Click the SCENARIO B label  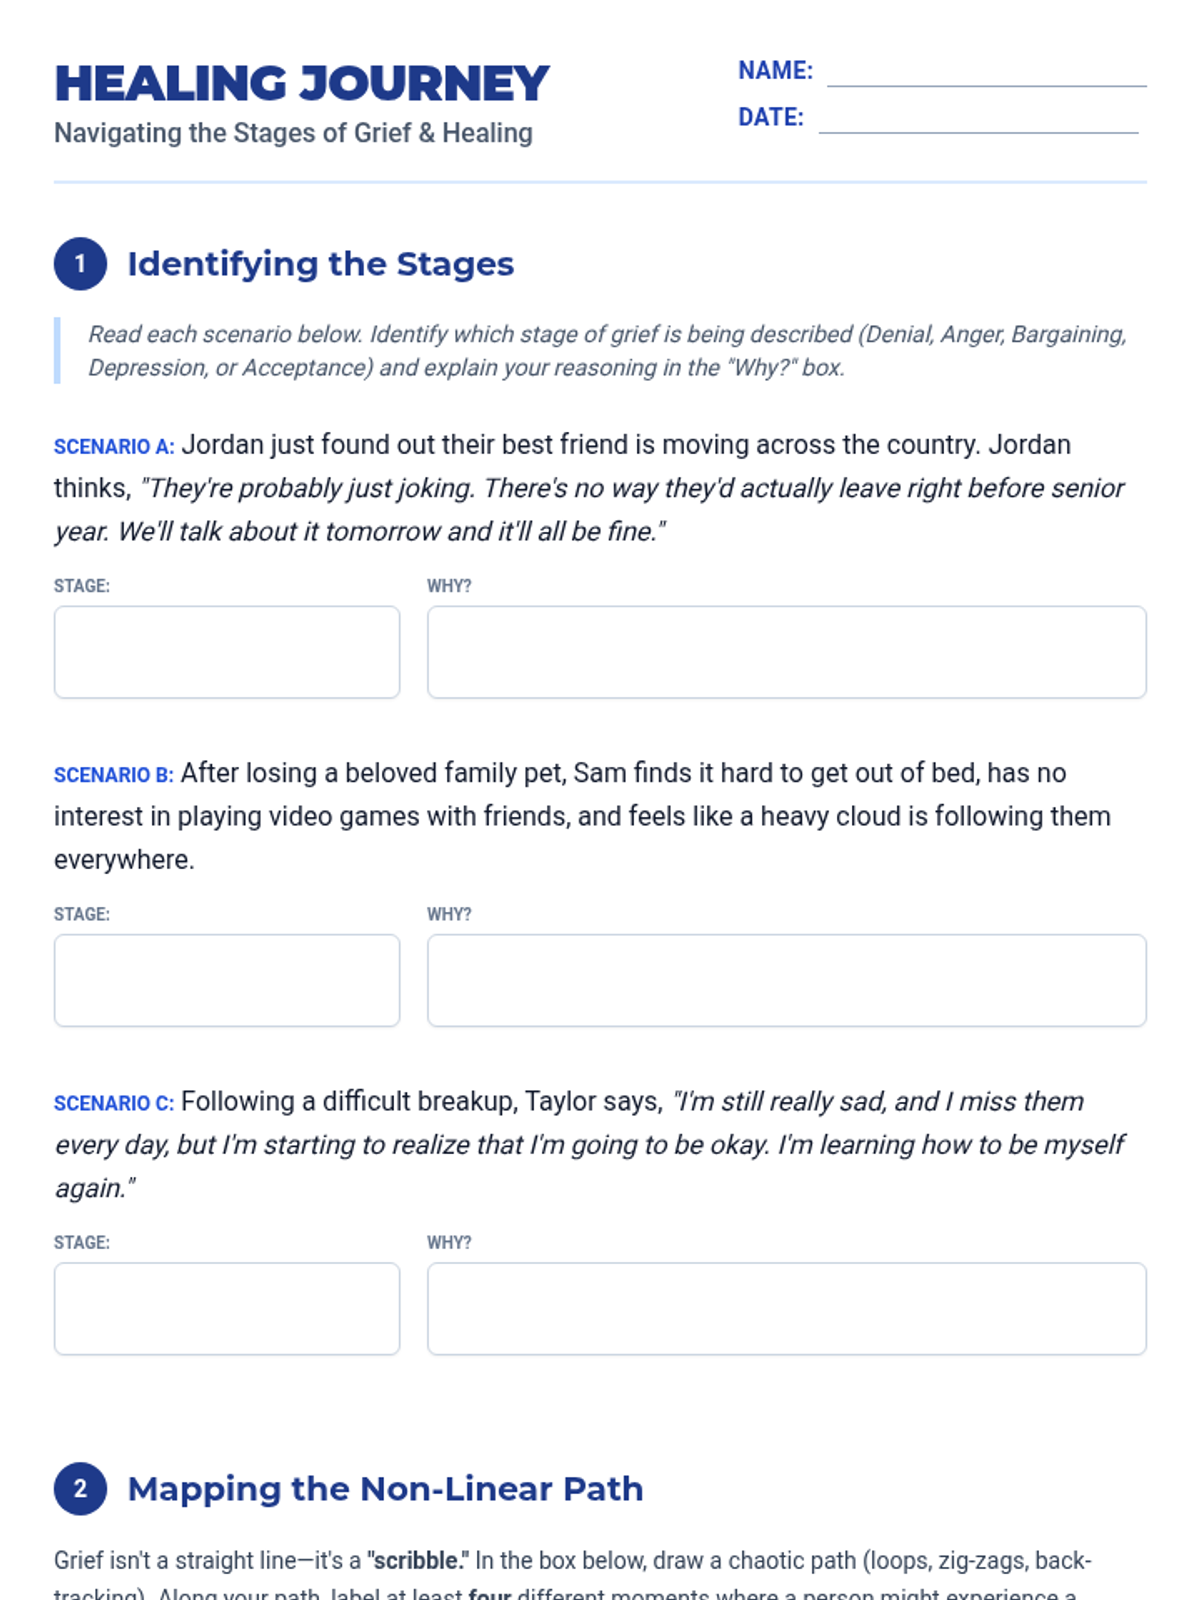tap(114, 775)
